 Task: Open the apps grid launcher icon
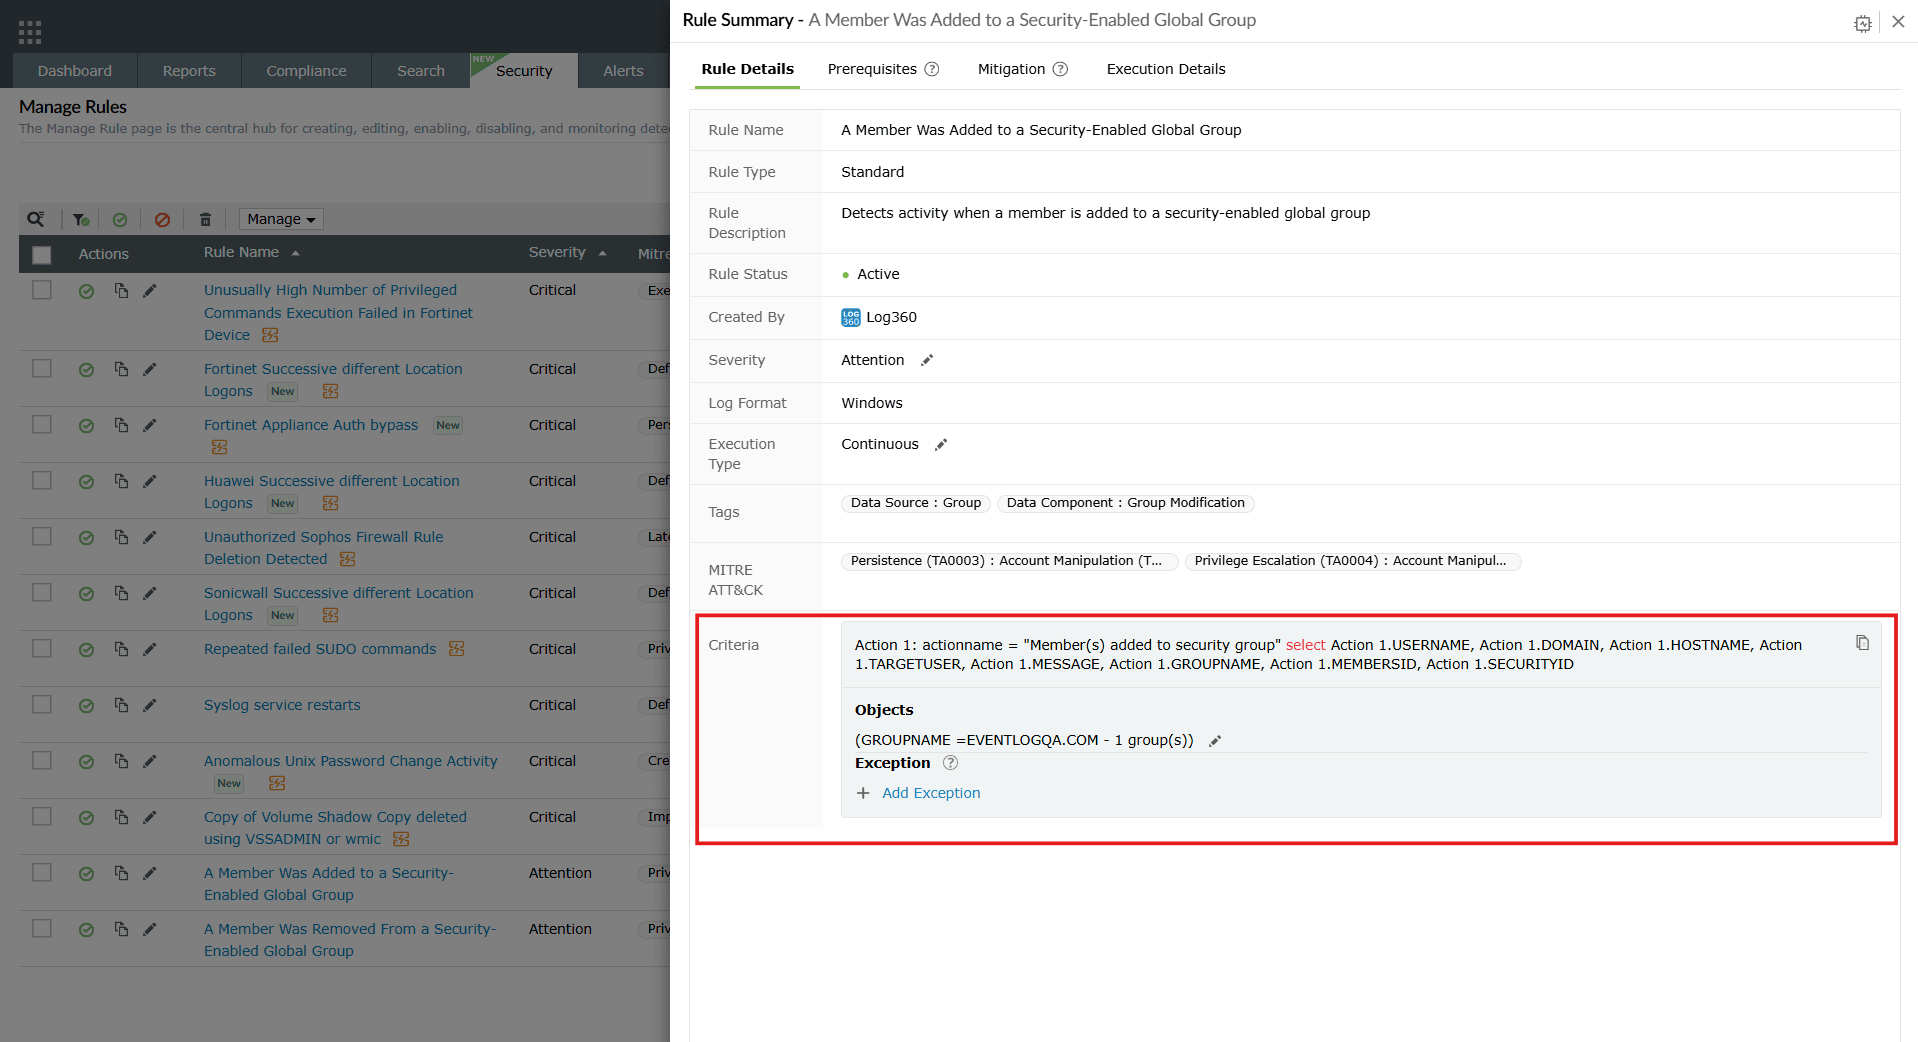(30, 32)
